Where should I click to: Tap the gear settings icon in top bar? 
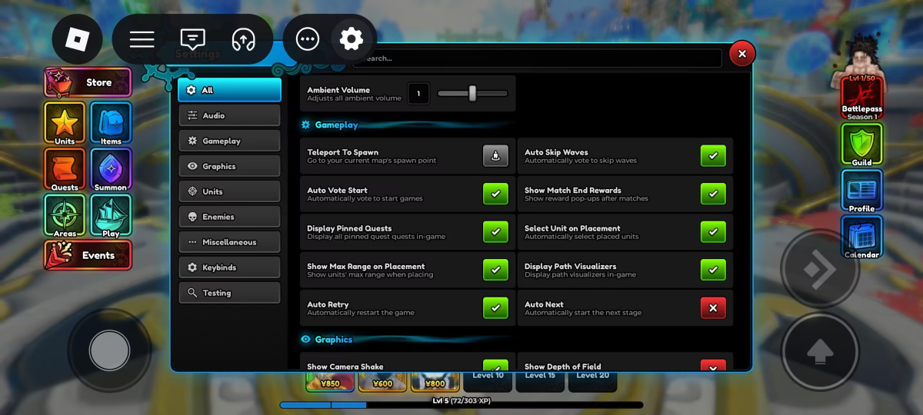[x=351, y=39]
